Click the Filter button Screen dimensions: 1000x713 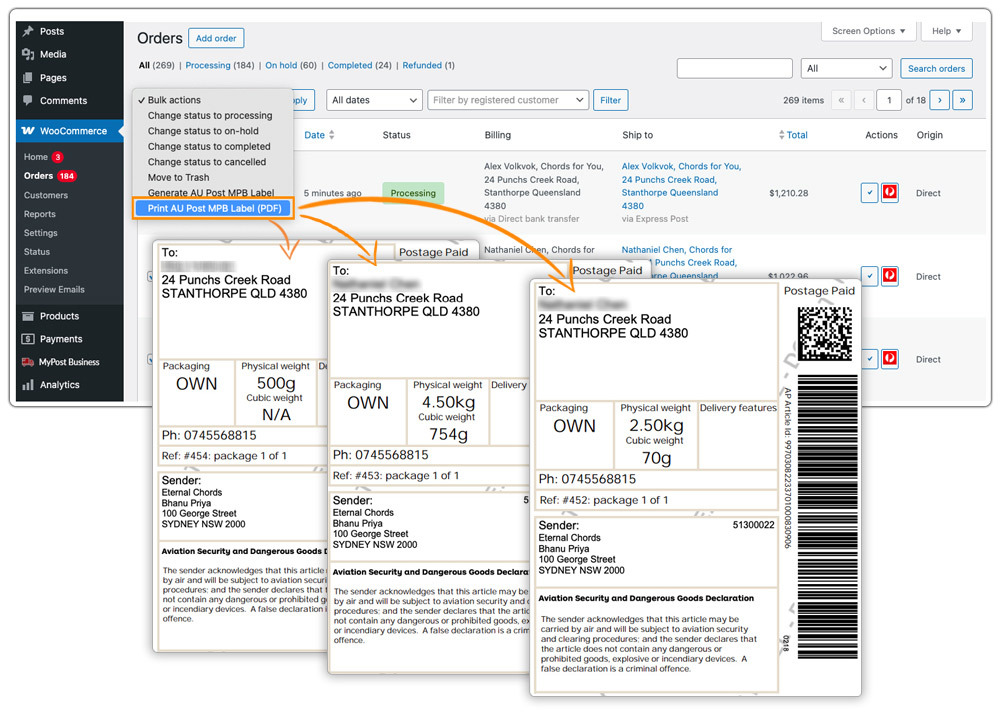[x=610, y=100]
